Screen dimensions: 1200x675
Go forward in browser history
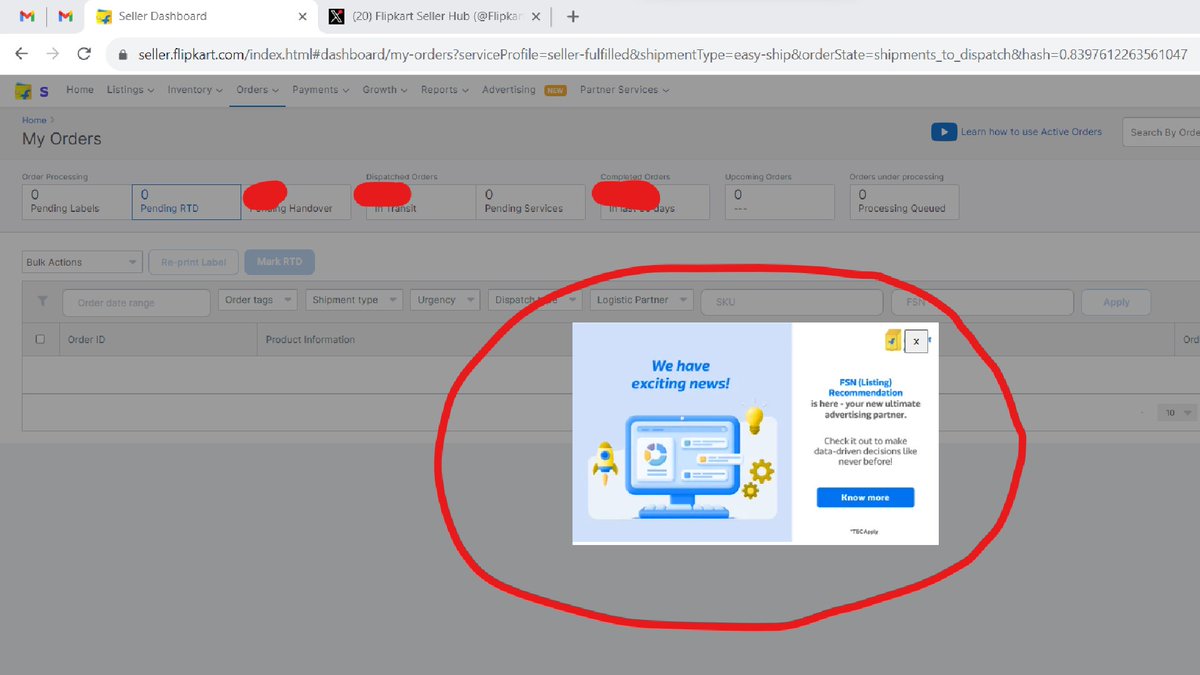[x=52, y=54]
